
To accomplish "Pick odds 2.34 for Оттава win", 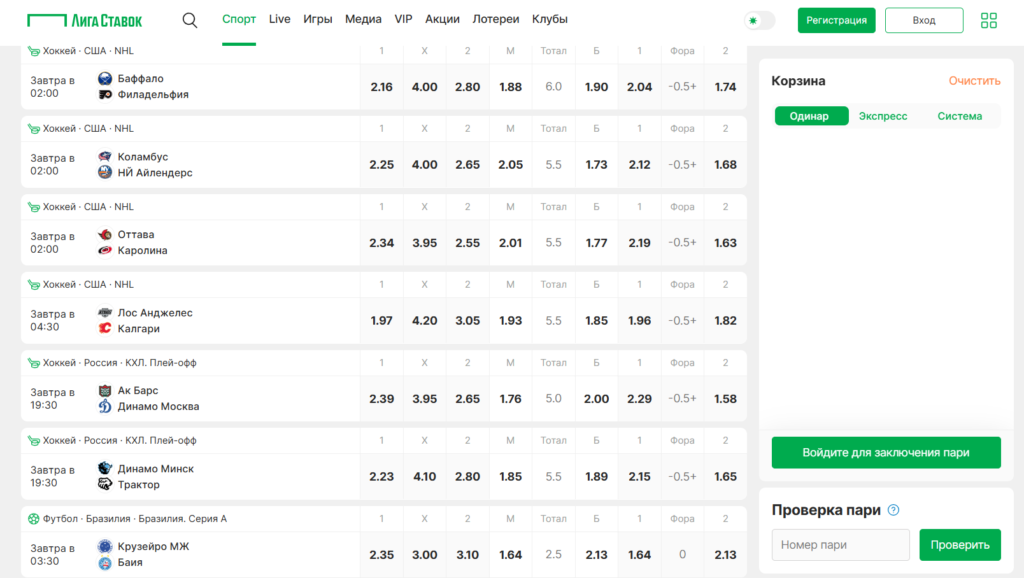I will (381, 243).
